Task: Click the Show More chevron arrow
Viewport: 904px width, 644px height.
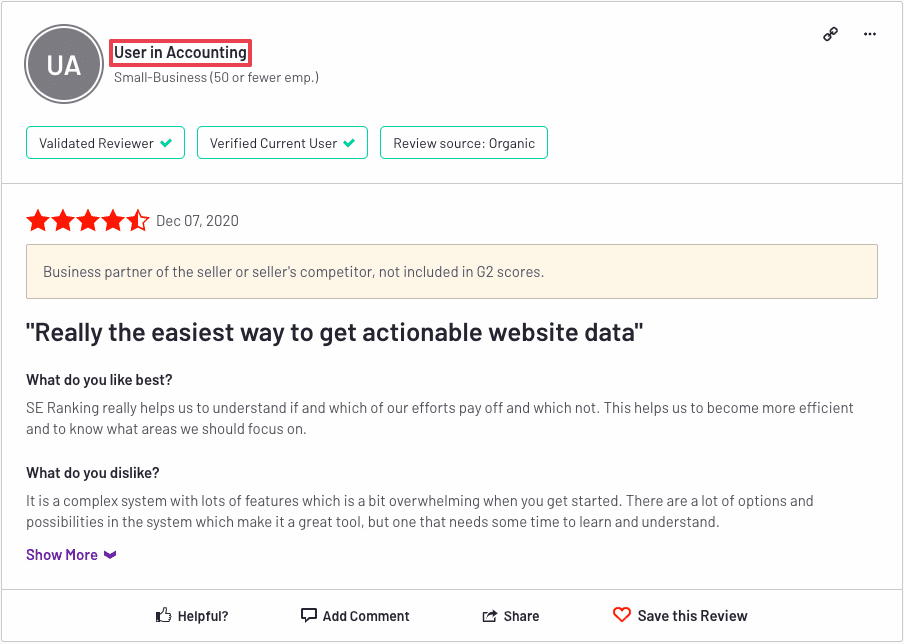Action: 110,555
